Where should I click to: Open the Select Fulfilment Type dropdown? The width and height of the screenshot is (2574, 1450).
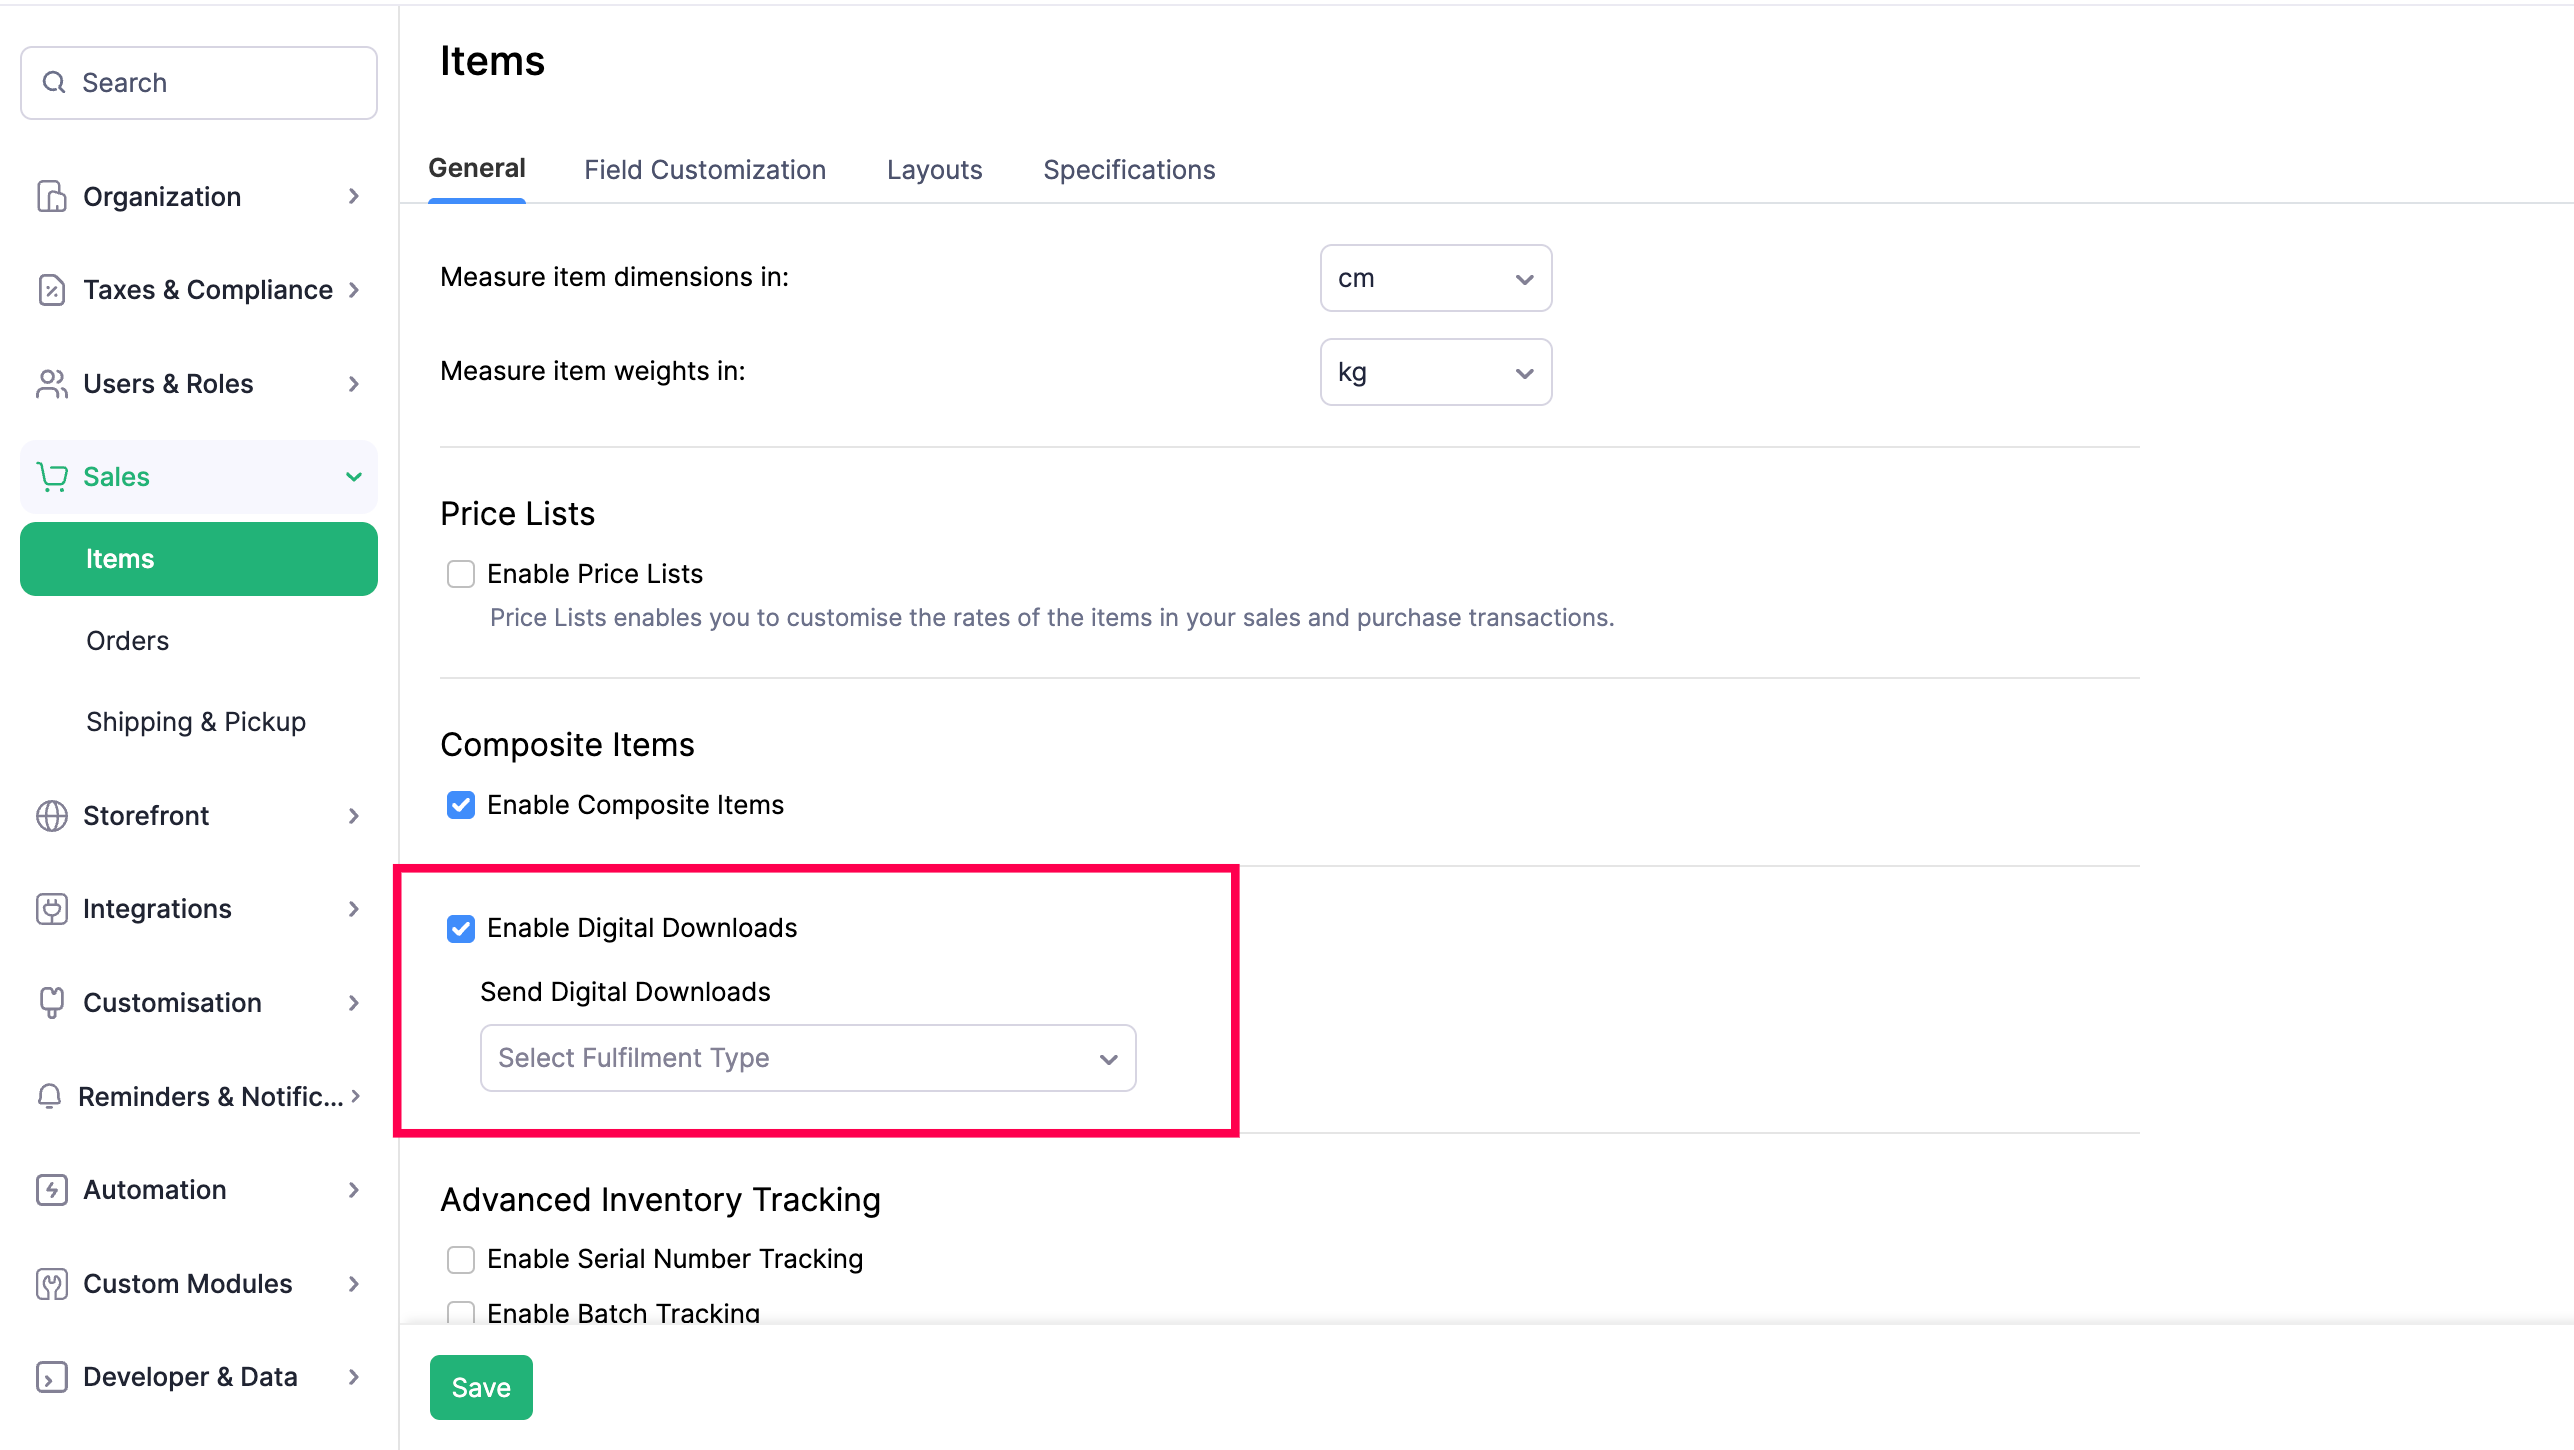807,1058
